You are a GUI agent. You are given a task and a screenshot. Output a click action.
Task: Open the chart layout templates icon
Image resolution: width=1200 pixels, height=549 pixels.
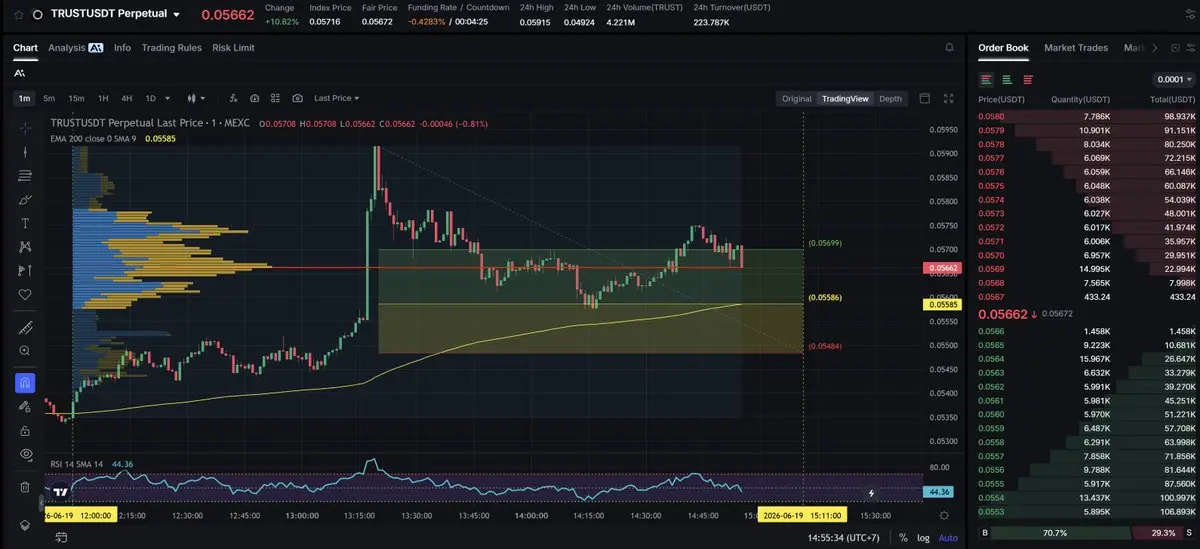pos(276,98)
